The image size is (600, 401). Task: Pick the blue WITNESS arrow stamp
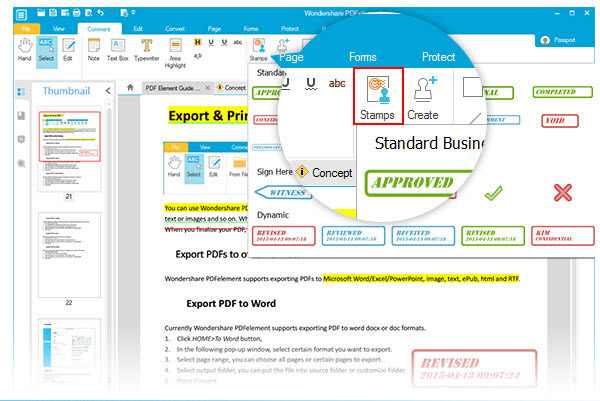[x=283, y=192]
